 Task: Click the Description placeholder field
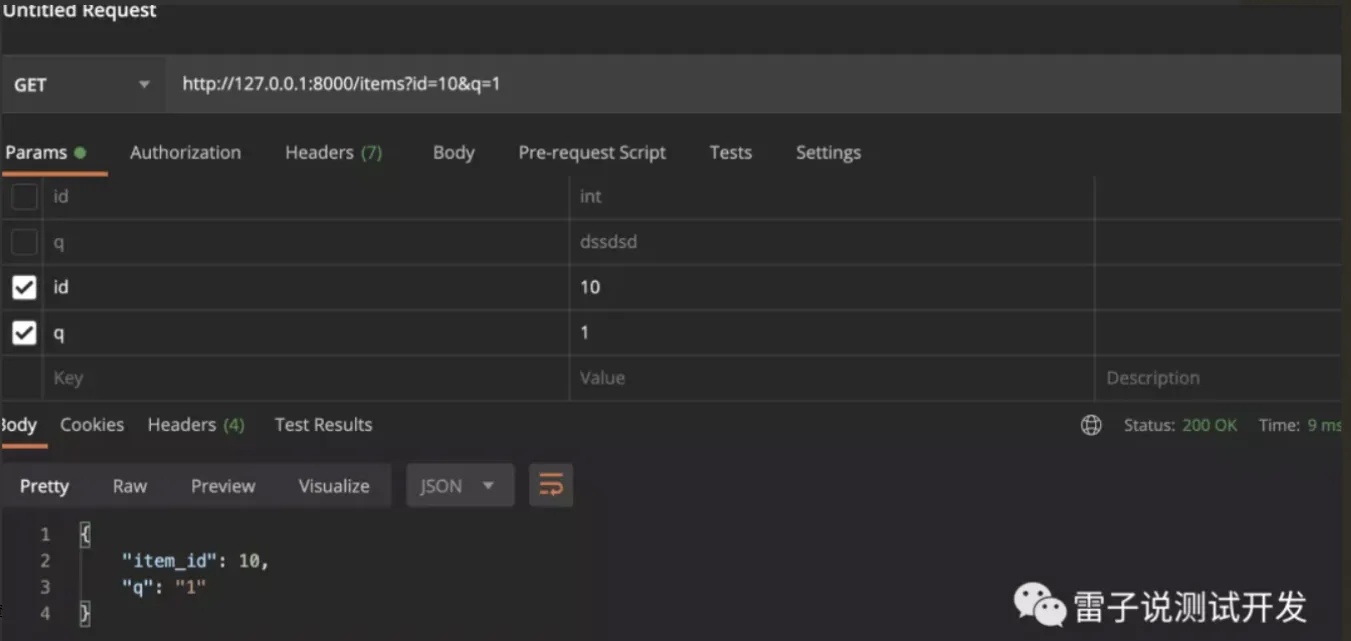[1218, 378]
